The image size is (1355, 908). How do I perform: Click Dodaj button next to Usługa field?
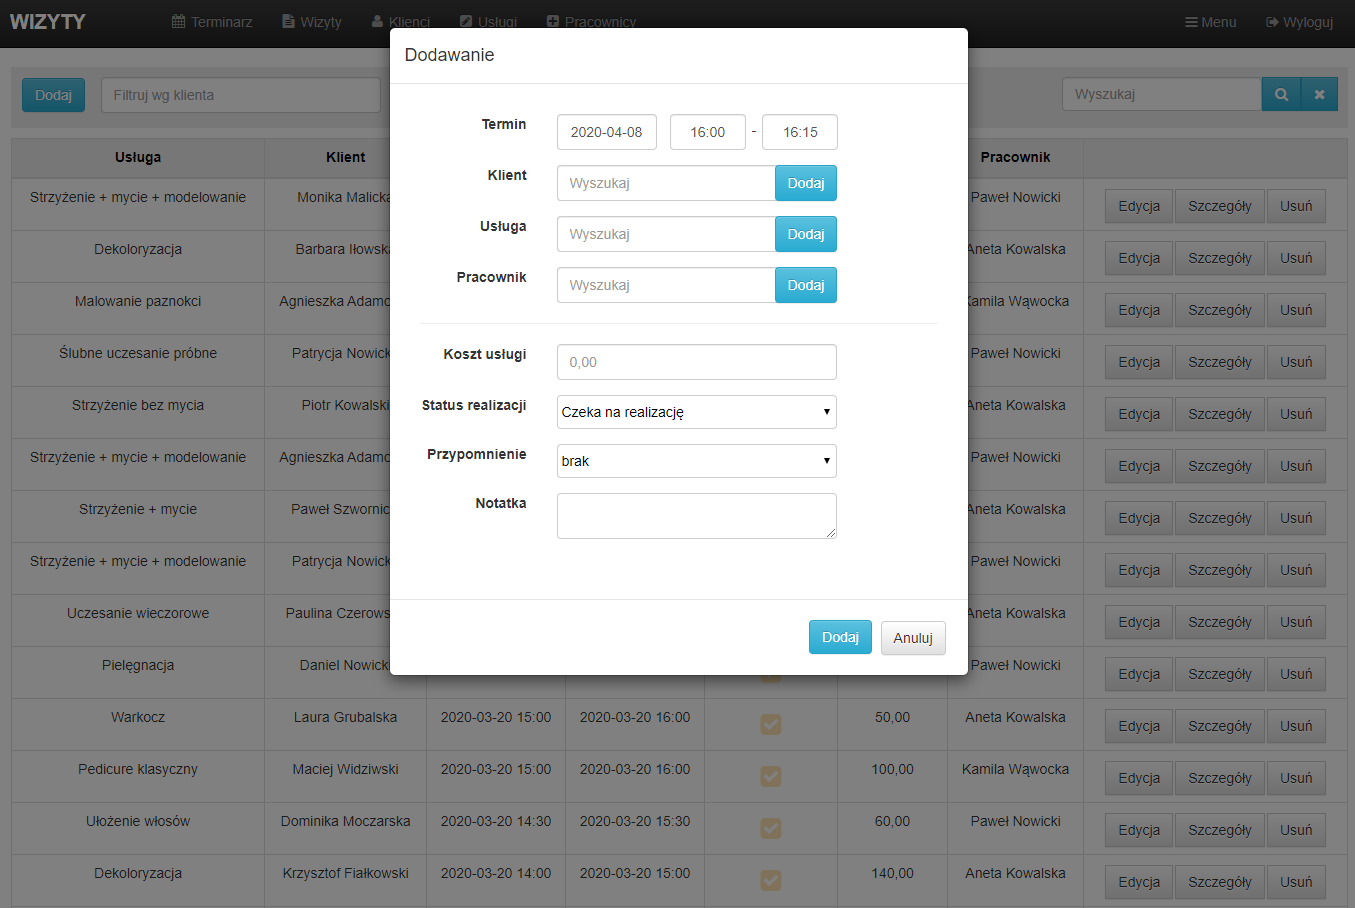coord(805,234)
